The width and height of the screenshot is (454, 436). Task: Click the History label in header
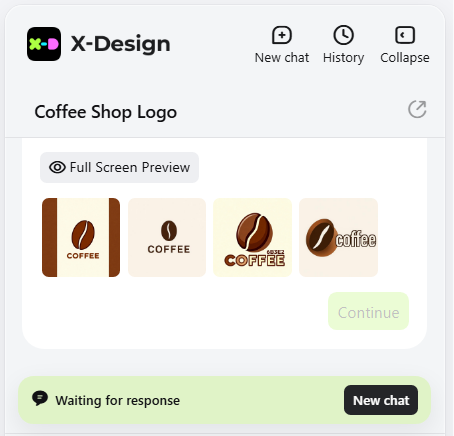pos(343,58)
